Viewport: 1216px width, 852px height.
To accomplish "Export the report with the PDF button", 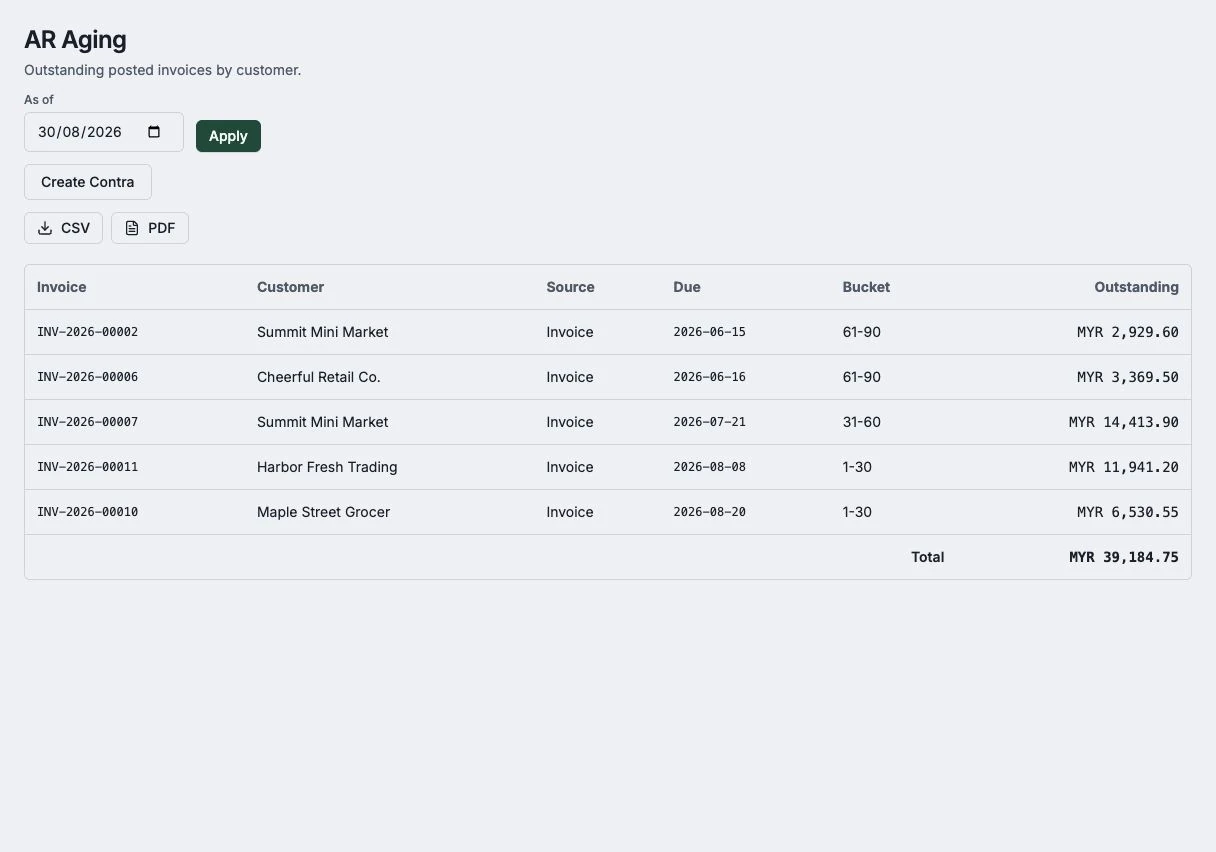I will pyautogui.click(x=150, y=228).
